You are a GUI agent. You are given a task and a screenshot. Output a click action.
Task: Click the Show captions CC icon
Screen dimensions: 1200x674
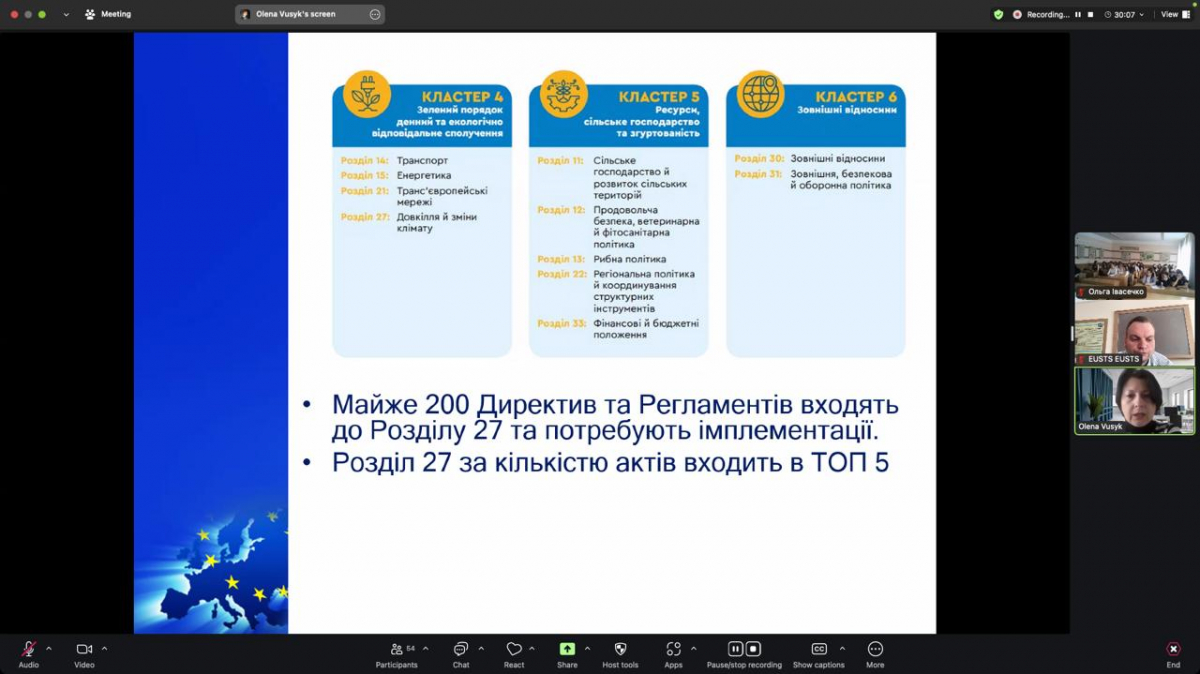pos(818,650)
